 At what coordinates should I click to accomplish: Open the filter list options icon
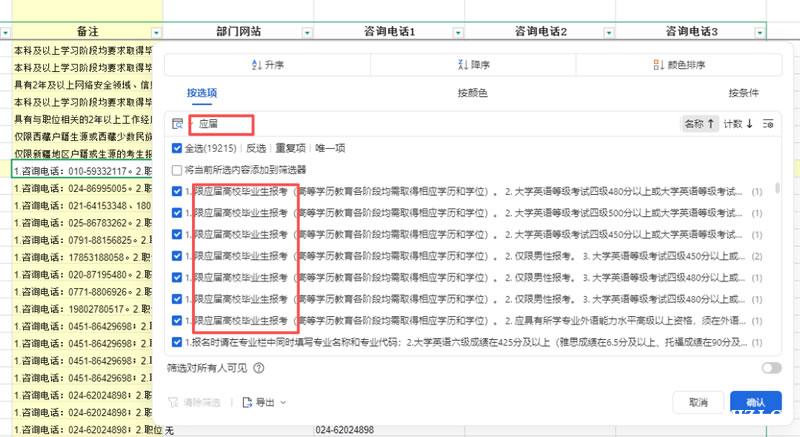click(768, 124)
